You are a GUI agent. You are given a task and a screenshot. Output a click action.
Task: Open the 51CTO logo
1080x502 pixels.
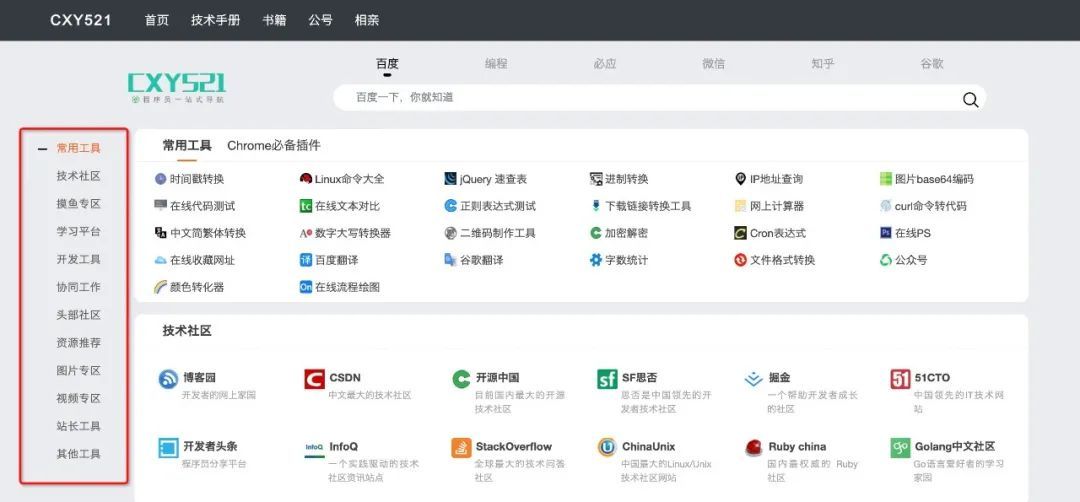tap(900, 379)
